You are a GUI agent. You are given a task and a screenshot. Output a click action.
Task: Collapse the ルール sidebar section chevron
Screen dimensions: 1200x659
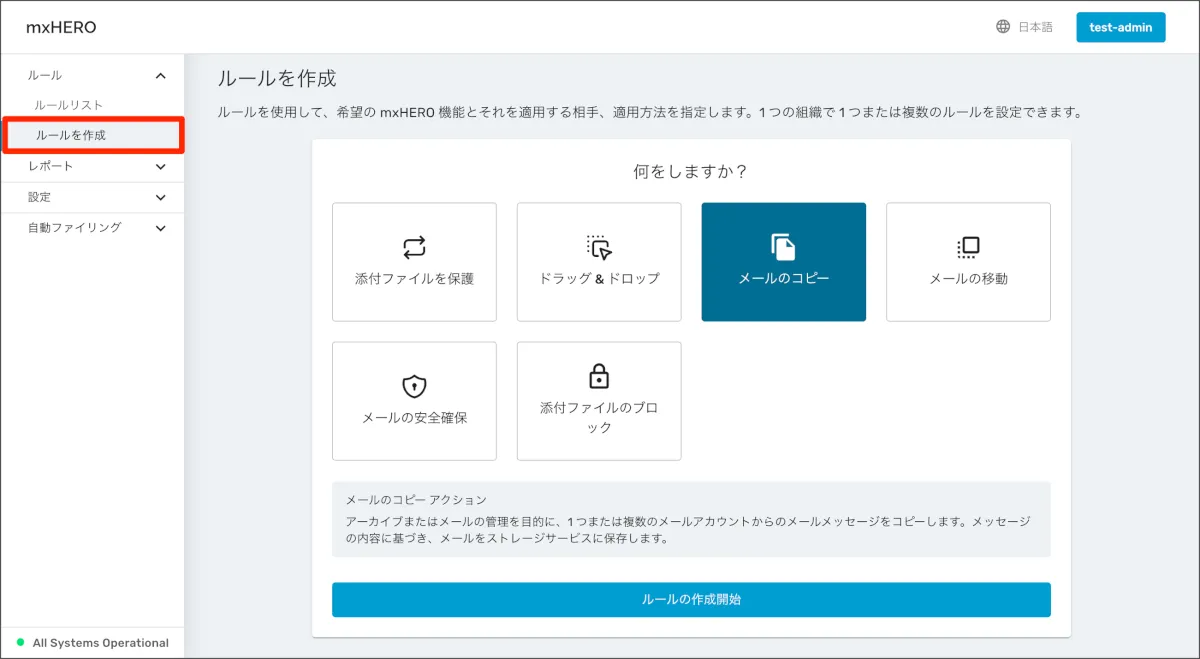click(161, 76)
